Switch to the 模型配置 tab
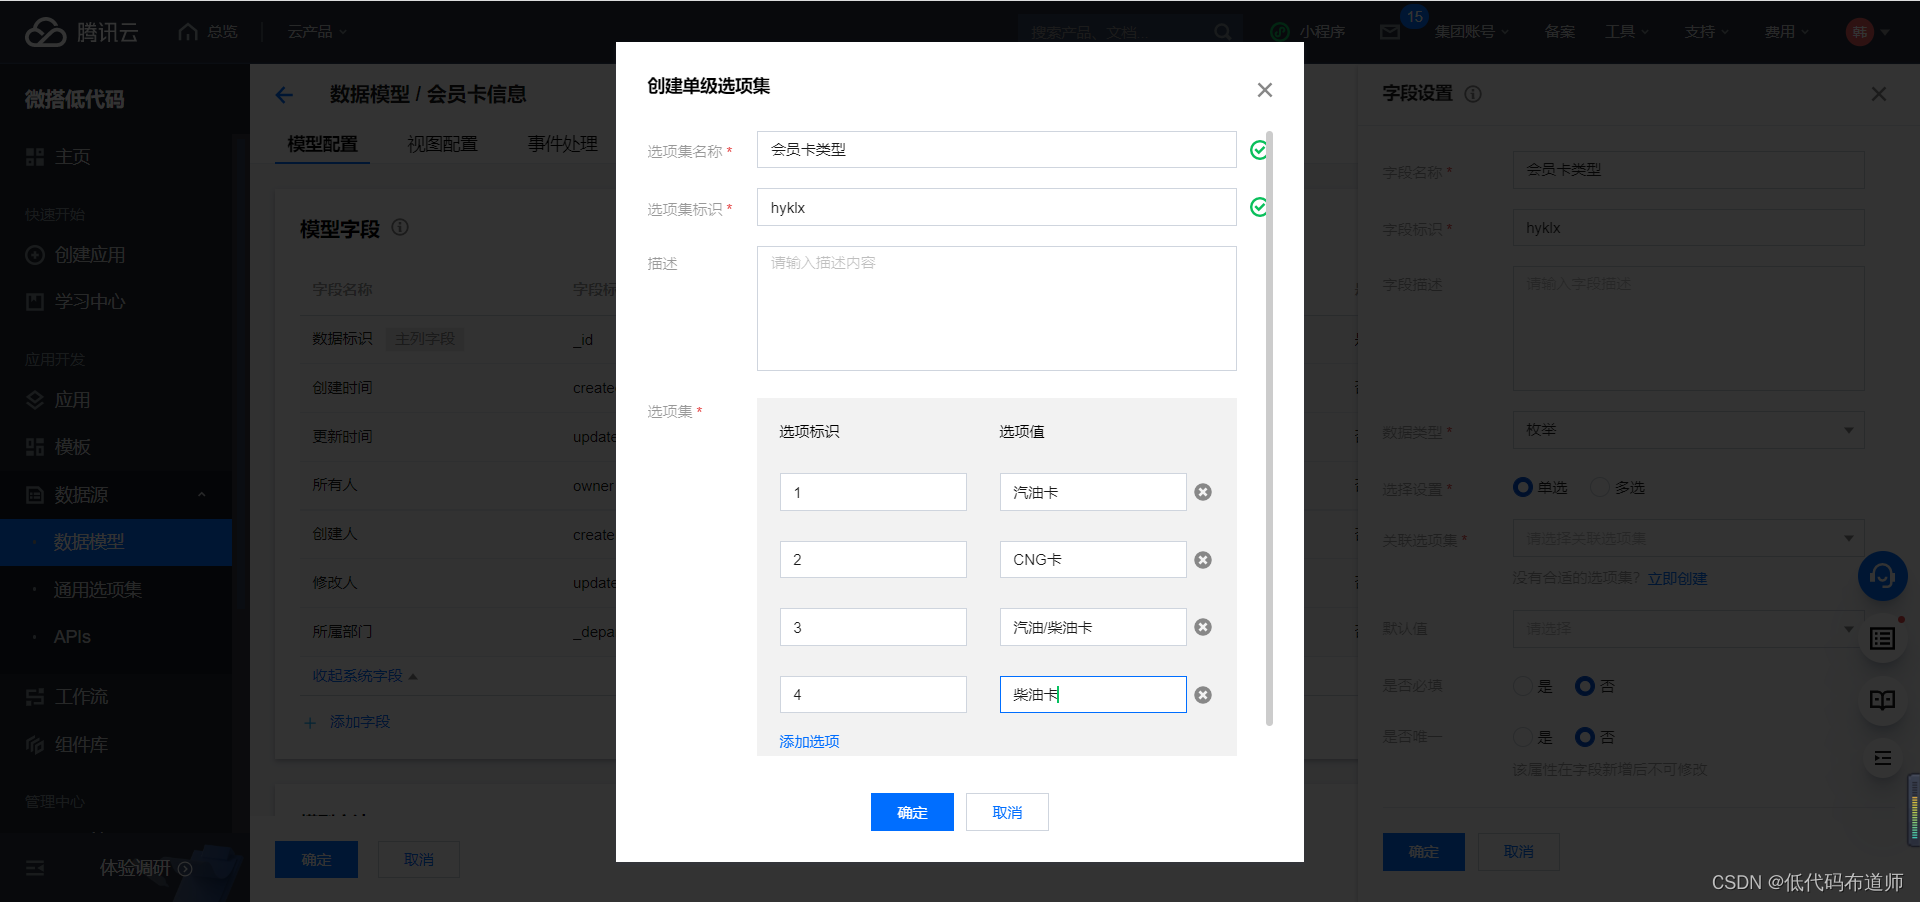The height and width of the screenshot is (902, 1920). [x=322, y=144]
